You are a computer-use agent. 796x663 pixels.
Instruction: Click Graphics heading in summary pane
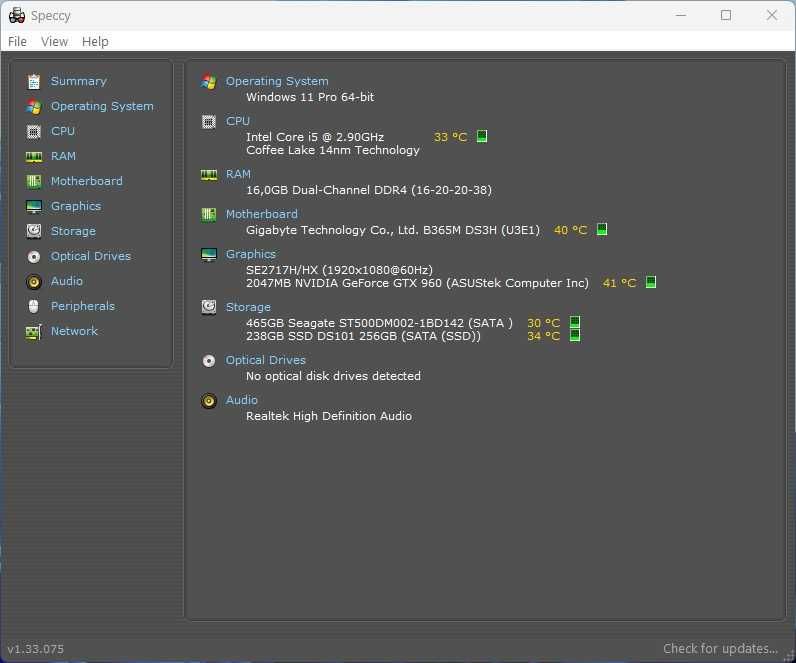click(x=251, y=254)
